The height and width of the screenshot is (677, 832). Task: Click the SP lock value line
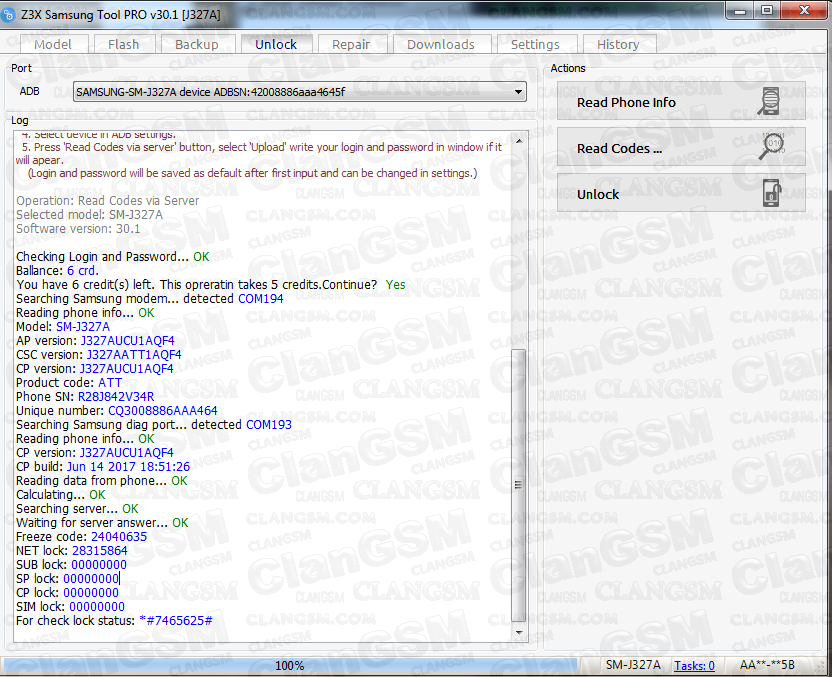[67, 578]
